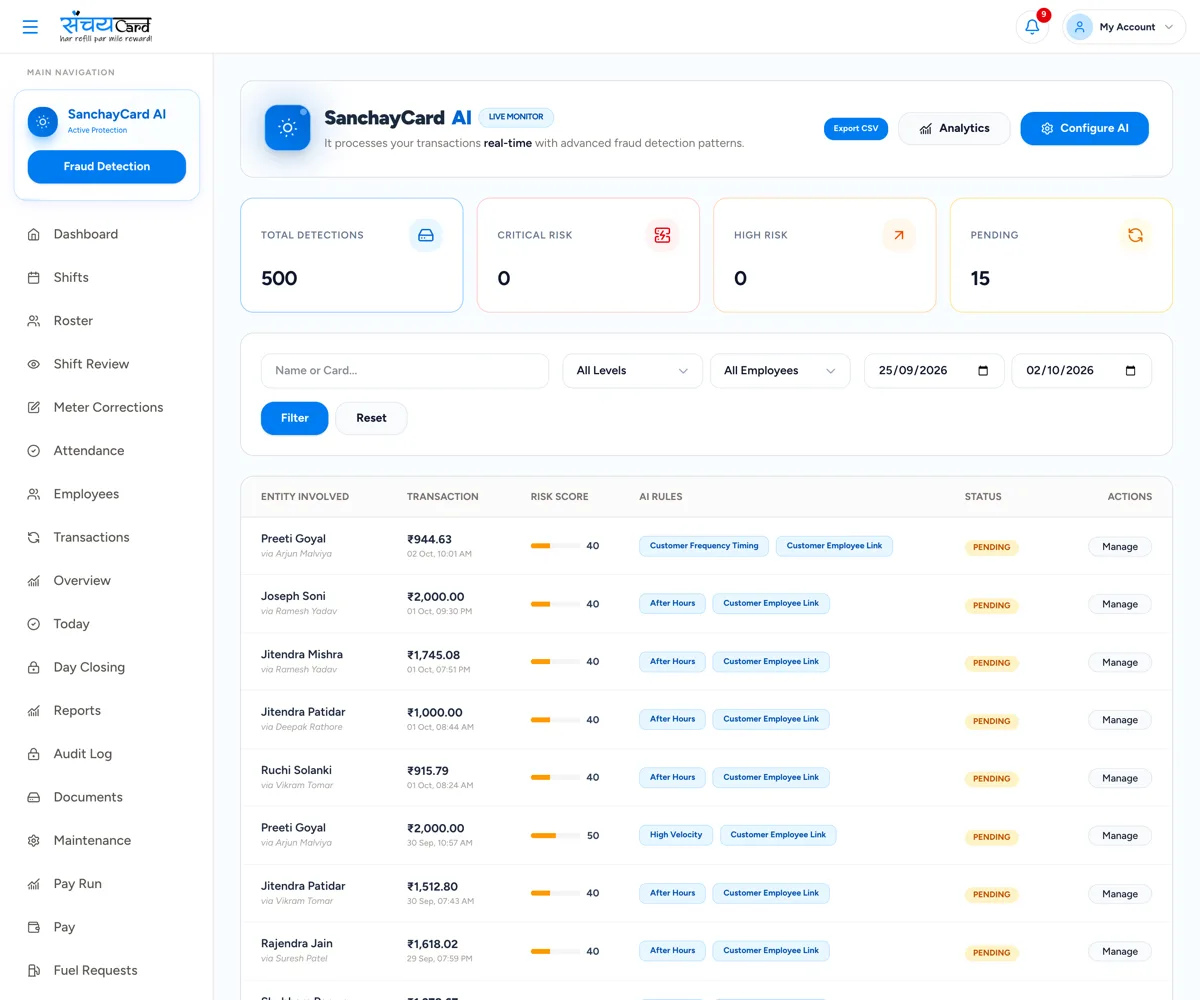This screenshot has width=1200, height=1000.
Task: Click the Reports bar chart icon
Action: point(33,711)
